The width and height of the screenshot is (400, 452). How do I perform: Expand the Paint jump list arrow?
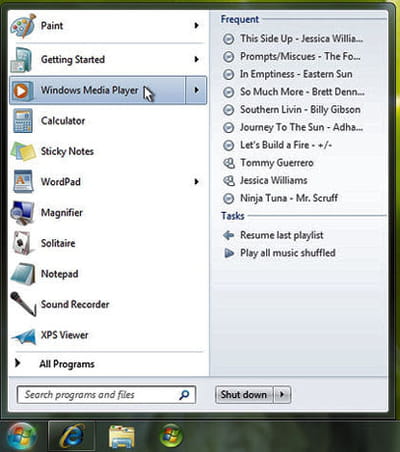tap(197, 26)
